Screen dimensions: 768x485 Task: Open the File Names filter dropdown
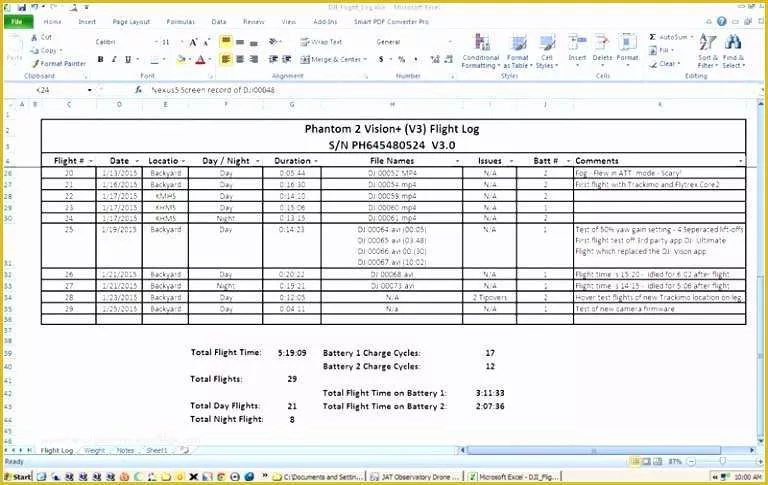457,161
